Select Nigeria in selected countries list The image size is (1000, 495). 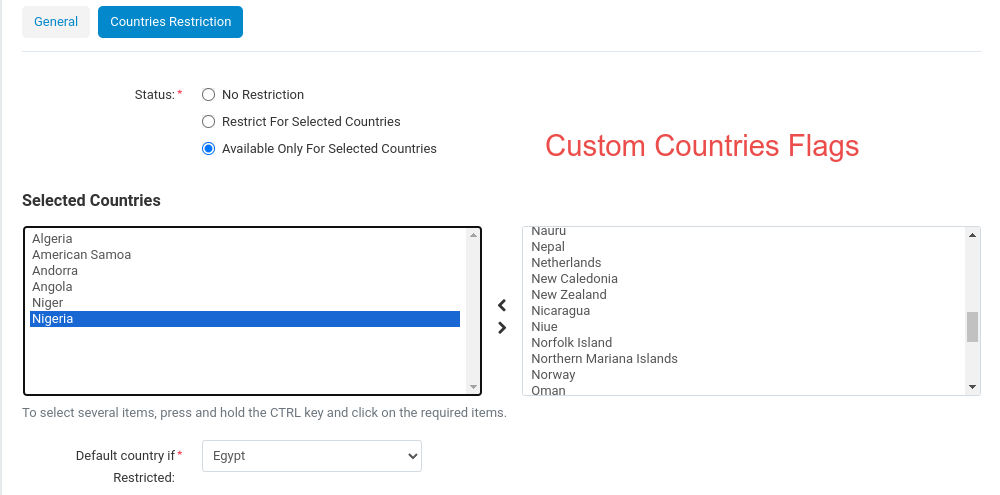click(245, 319)
